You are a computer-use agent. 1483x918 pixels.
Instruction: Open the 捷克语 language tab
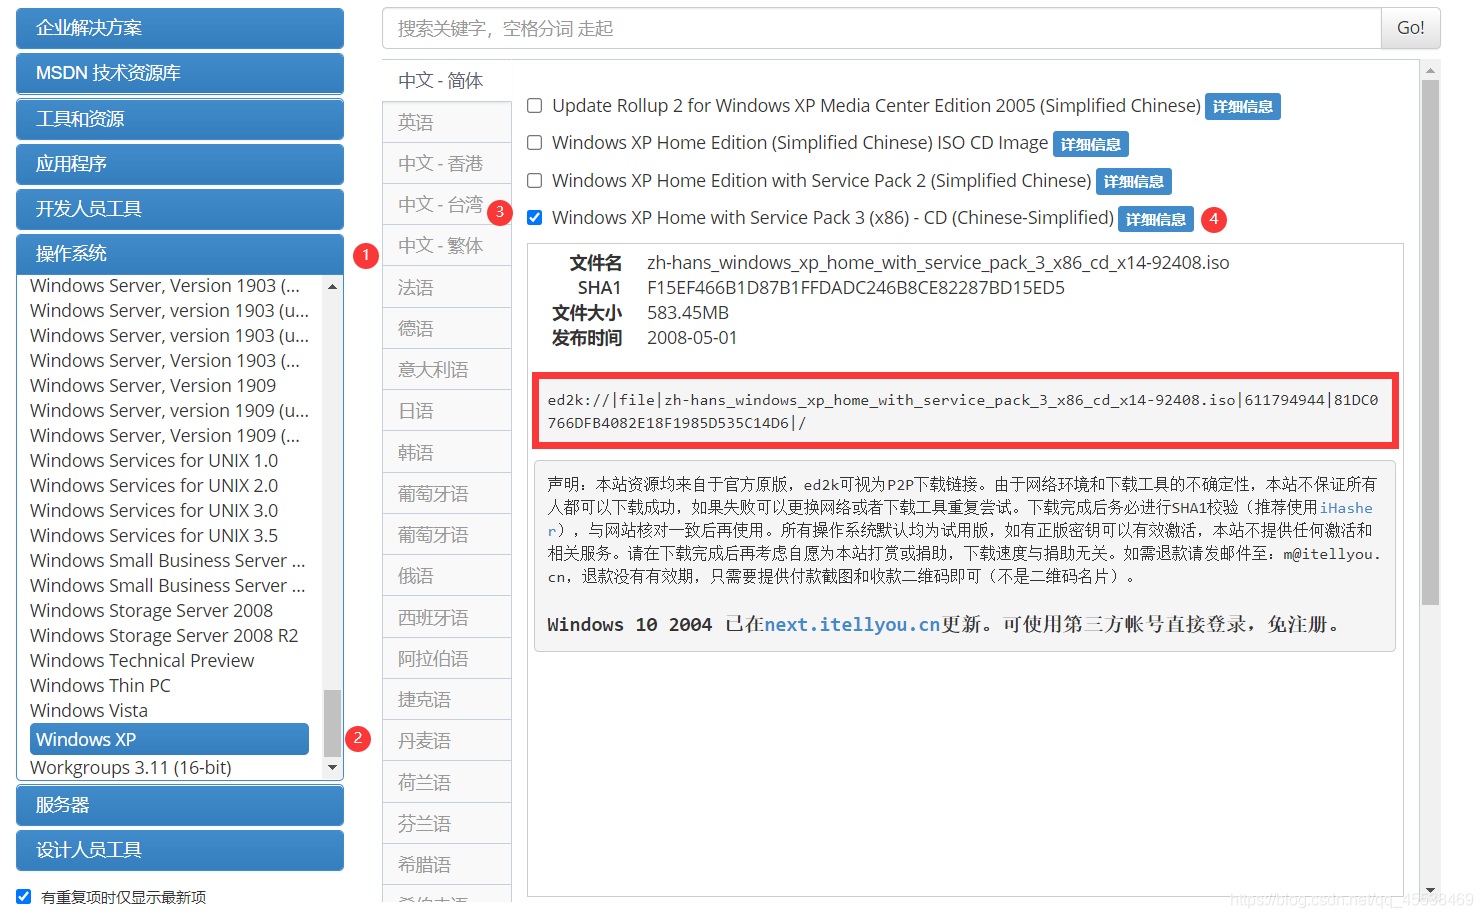pyautogui.click(x=446, y=699)
